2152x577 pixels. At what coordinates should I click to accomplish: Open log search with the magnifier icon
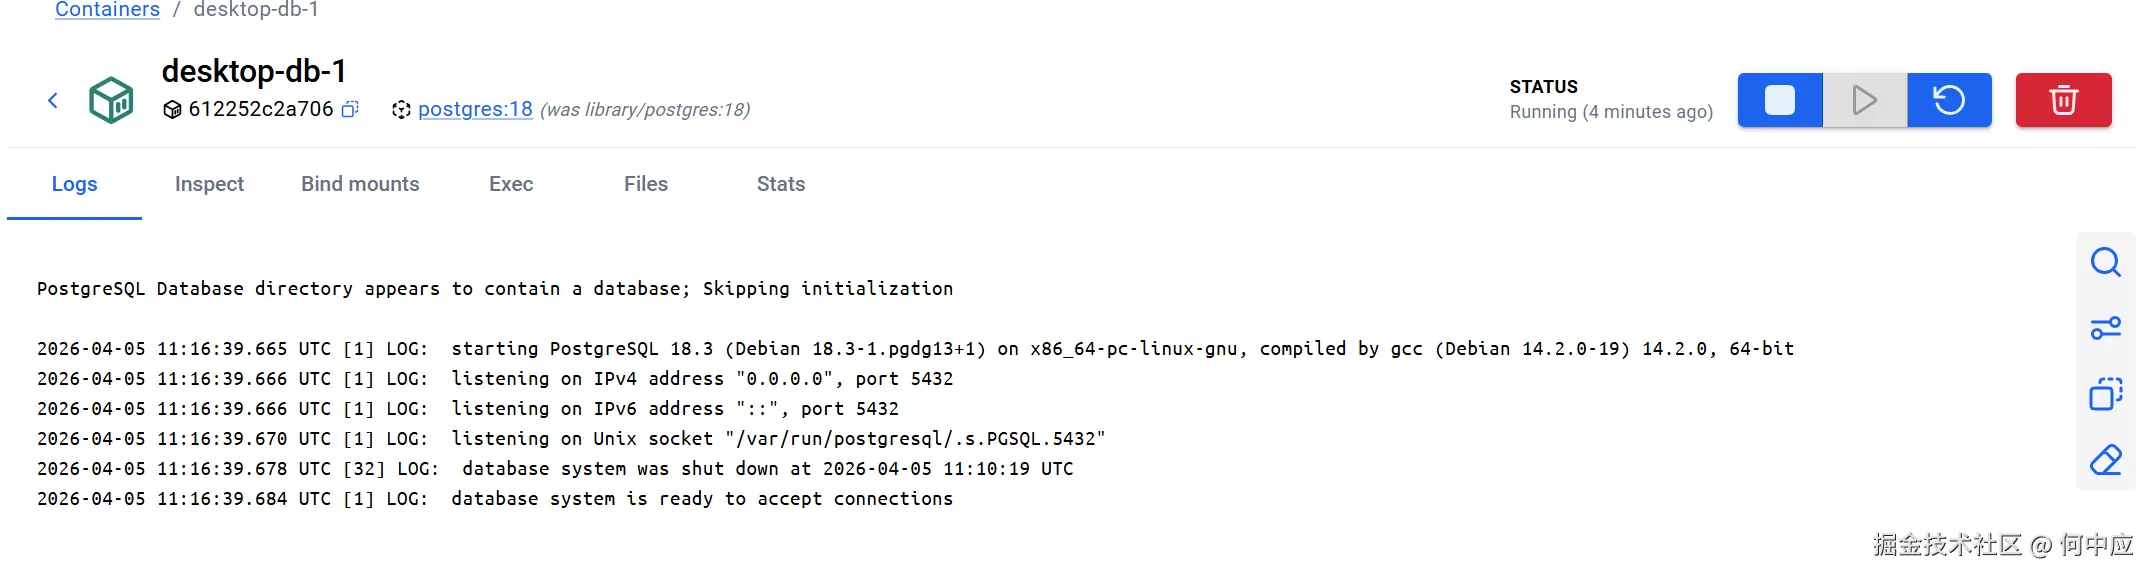coord(2105,262)
